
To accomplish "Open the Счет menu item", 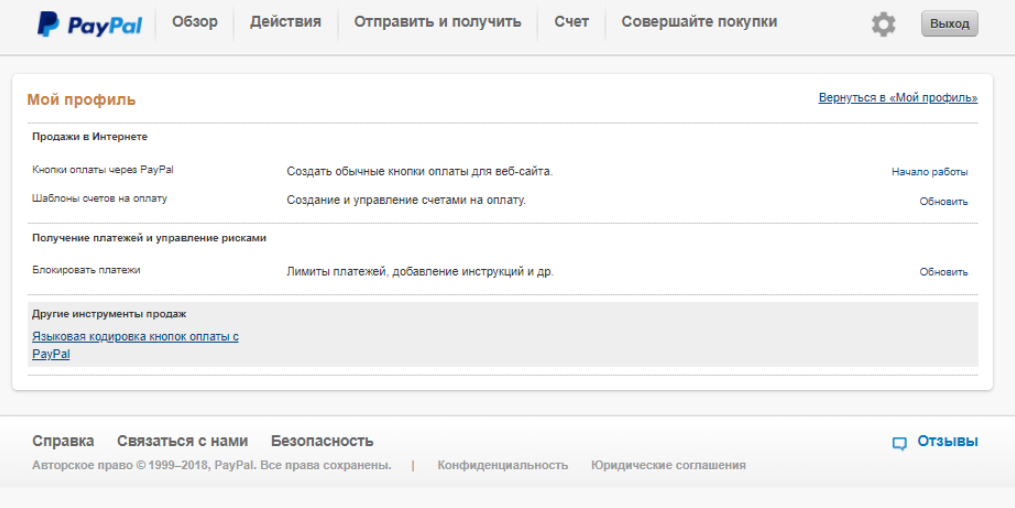I will [572, 22].
